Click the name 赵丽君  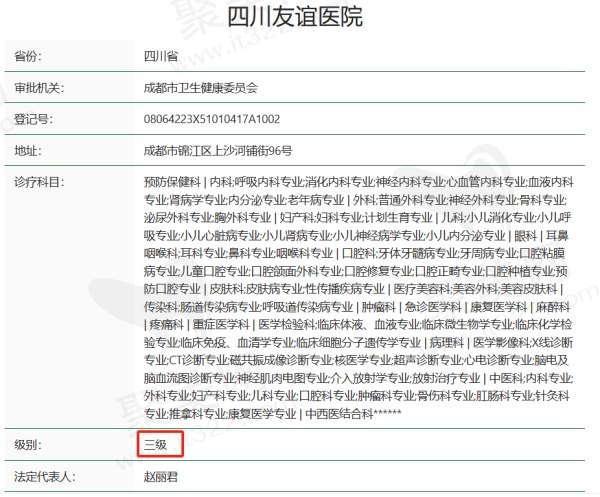tap(161, 477)
